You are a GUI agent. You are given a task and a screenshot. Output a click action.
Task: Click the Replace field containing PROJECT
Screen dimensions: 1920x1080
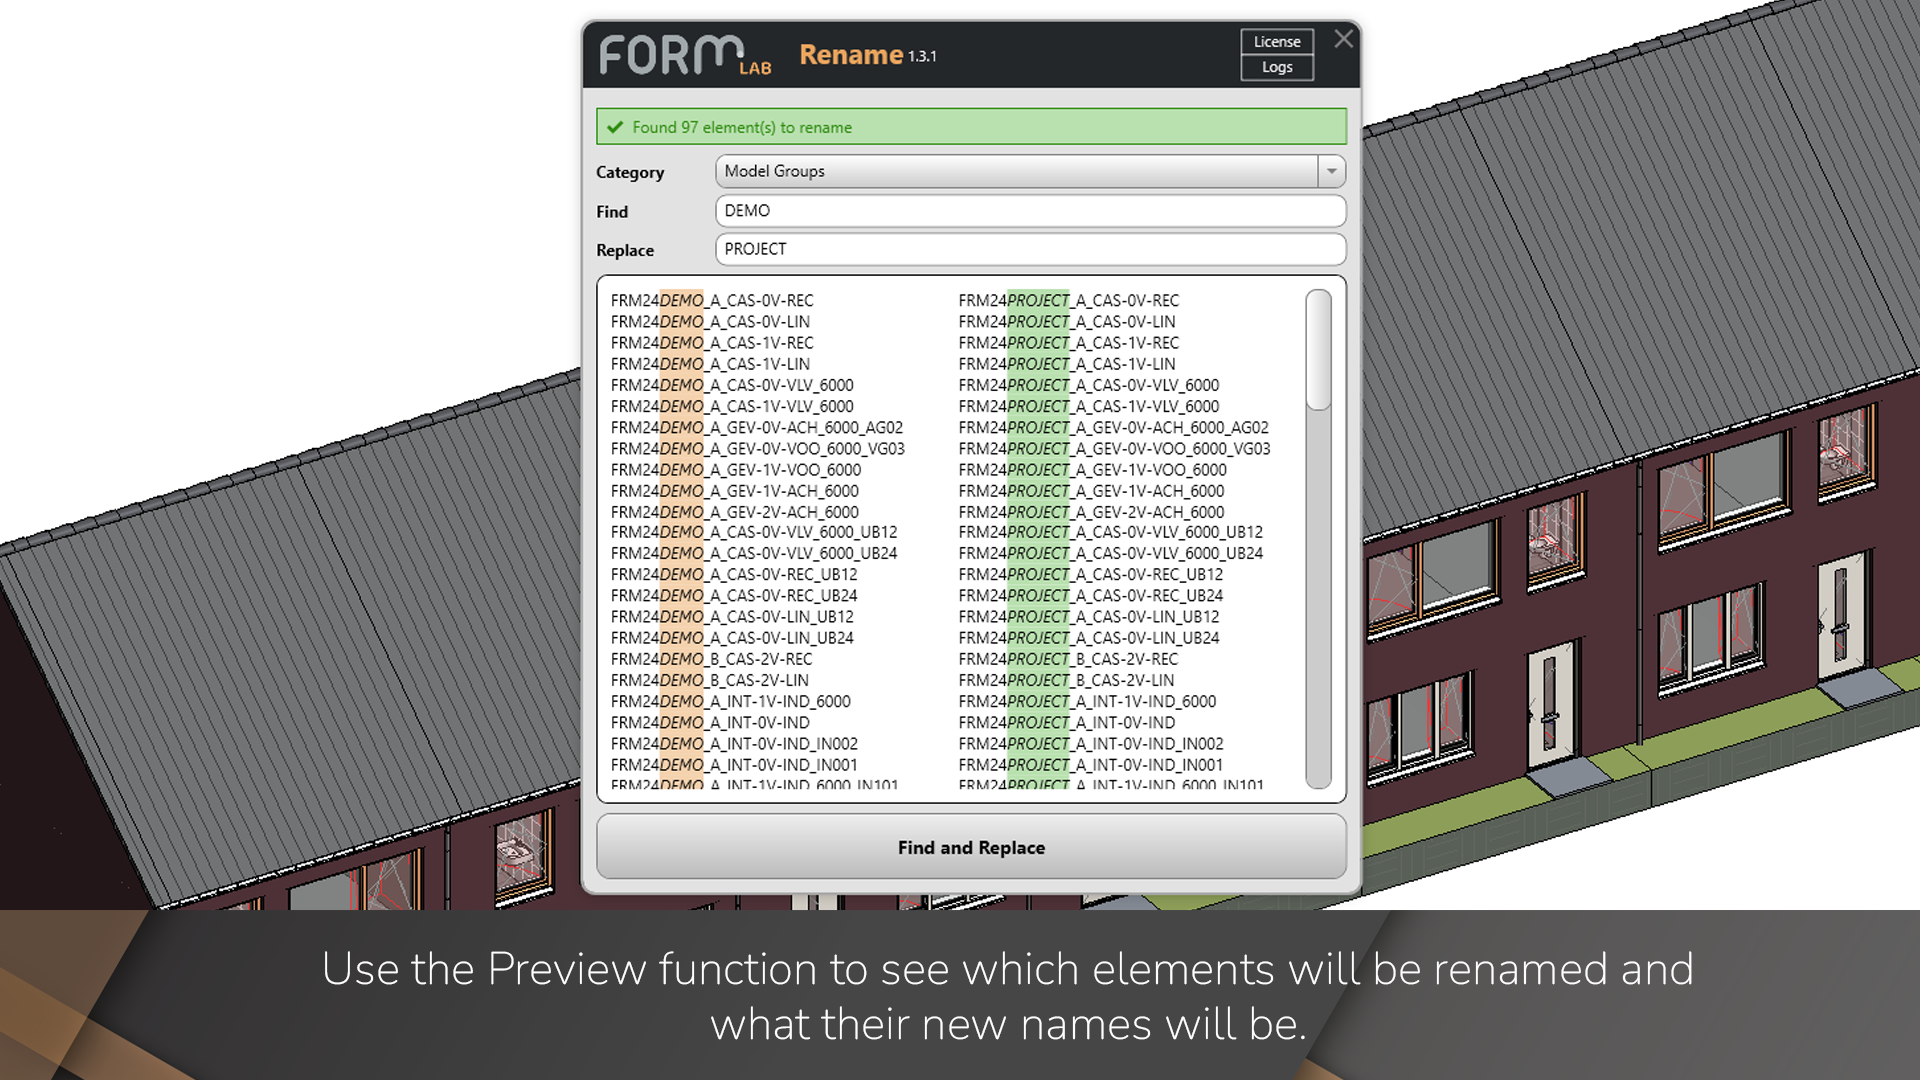[x=1030, y=249]
